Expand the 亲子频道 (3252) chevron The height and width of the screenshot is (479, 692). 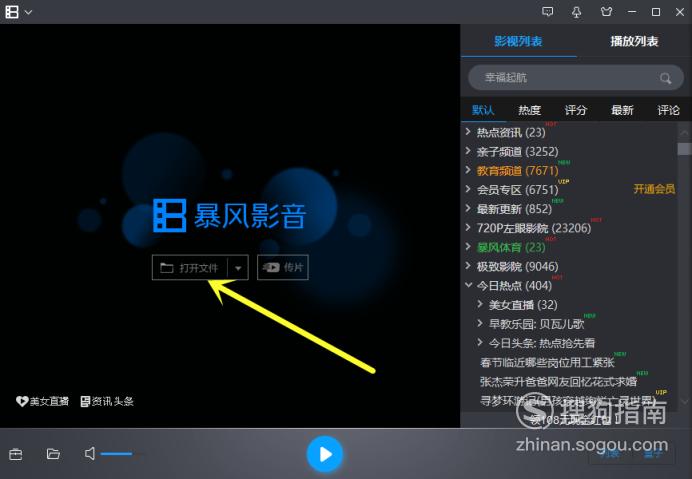click(468, 151)
